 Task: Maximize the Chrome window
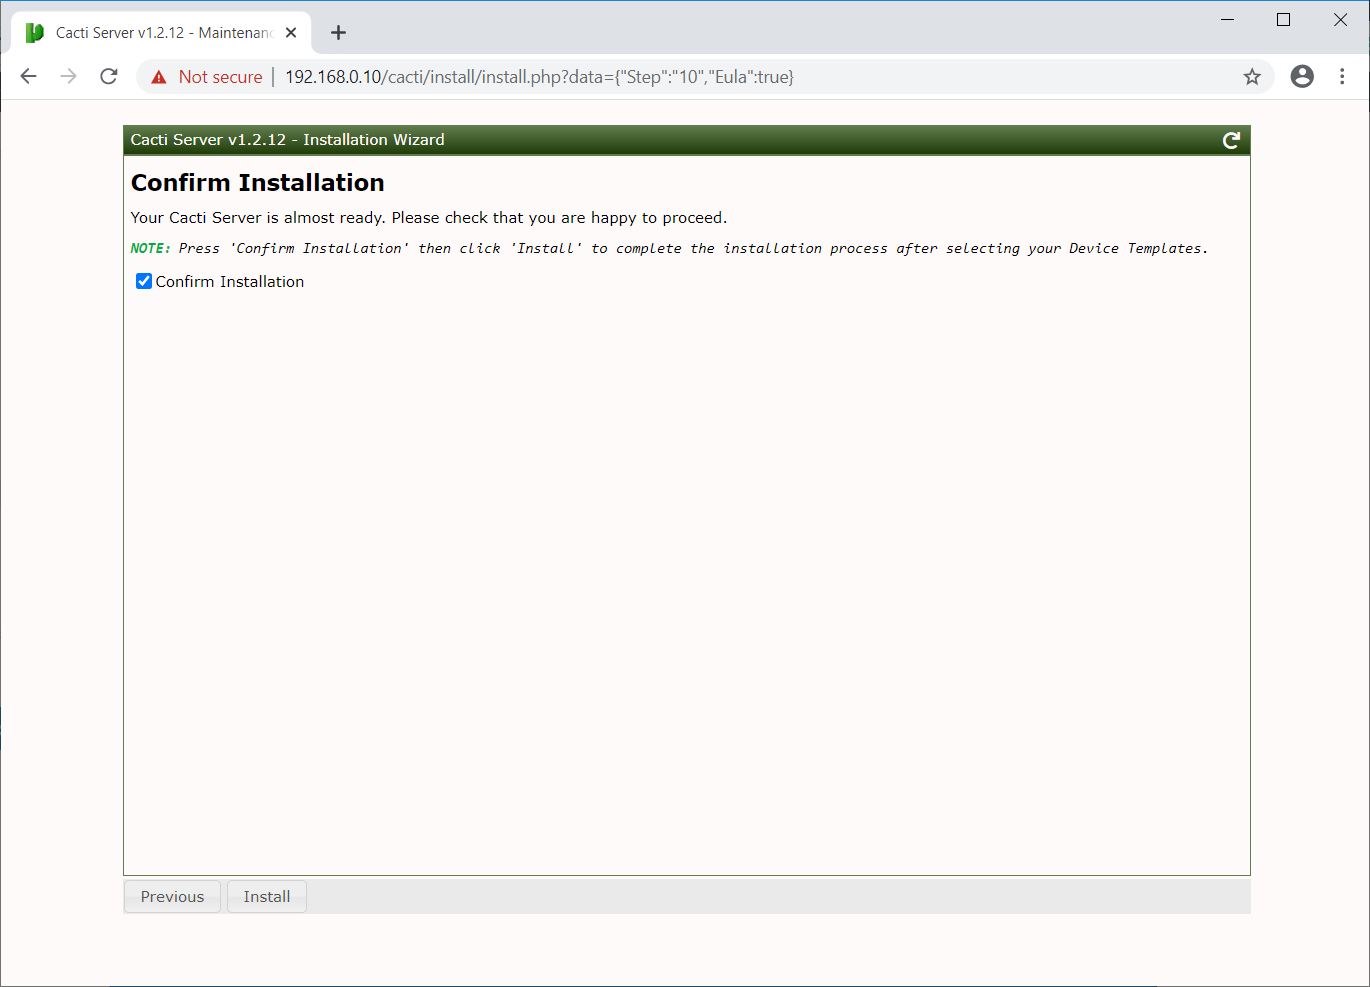(x=1283, y=20)
